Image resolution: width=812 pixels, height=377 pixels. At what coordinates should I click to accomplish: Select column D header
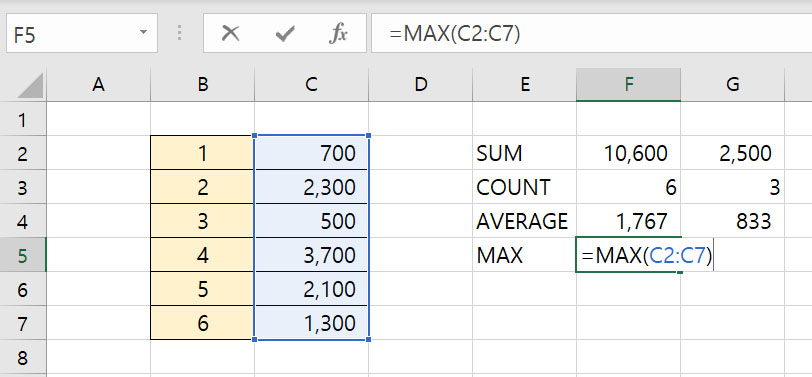pos(420,85)
